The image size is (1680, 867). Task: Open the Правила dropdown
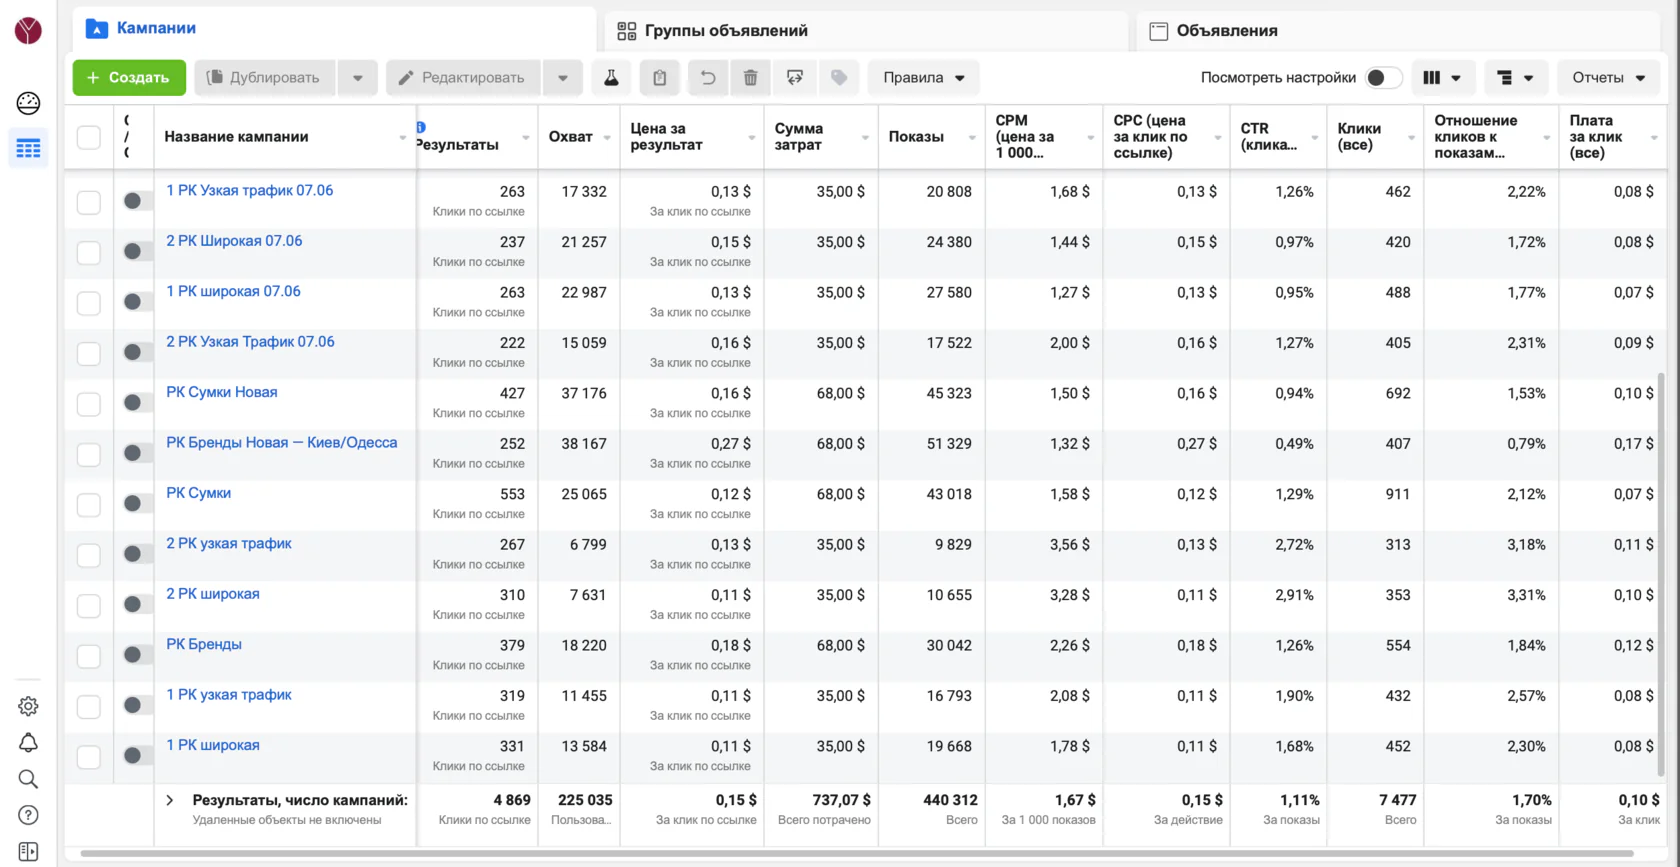click(923, 77)
